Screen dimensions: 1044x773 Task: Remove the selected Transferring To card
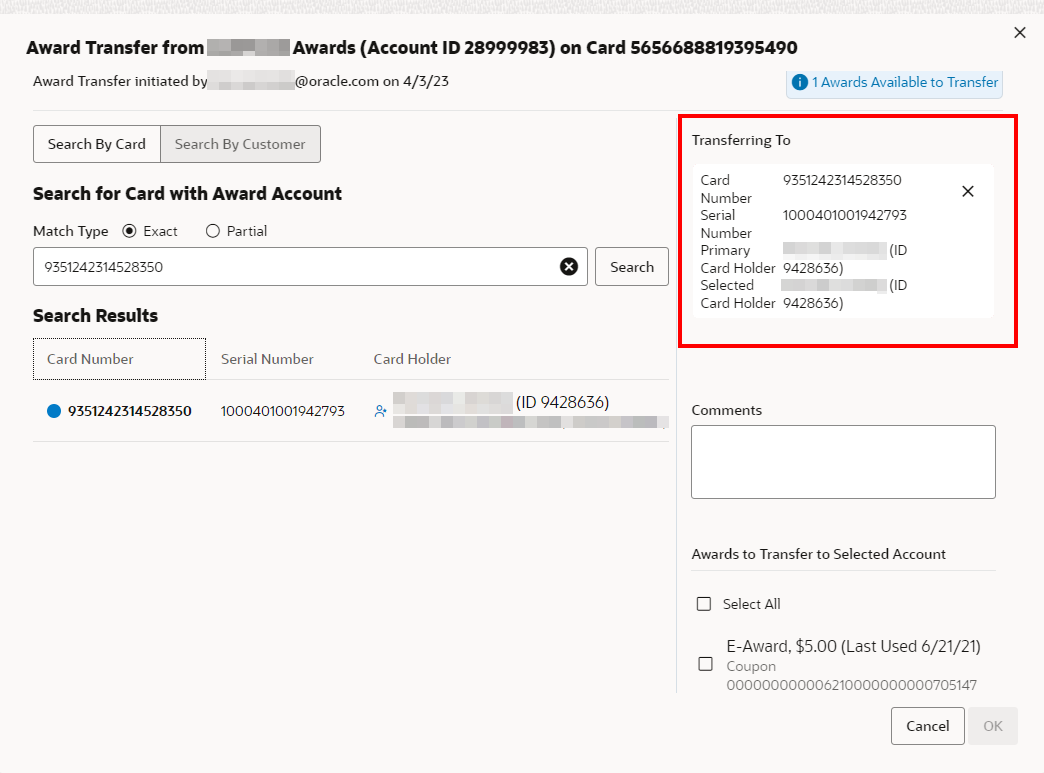(x=968, y=192)
